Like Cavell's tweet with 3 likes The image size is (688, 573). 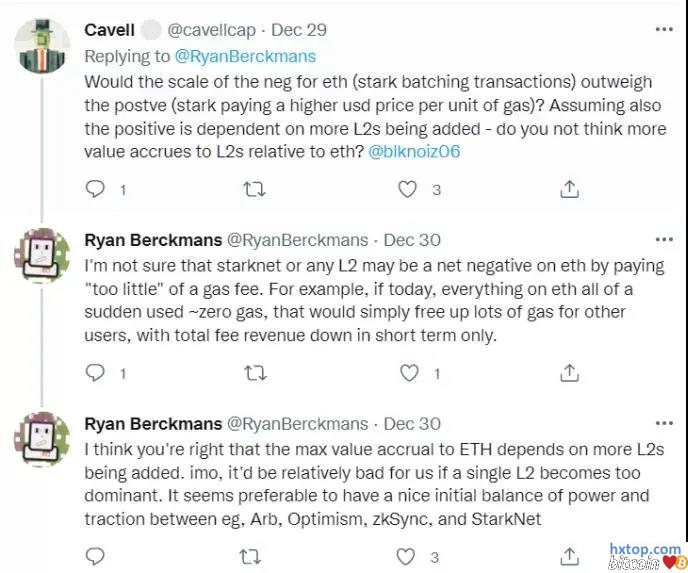[407, 188]
